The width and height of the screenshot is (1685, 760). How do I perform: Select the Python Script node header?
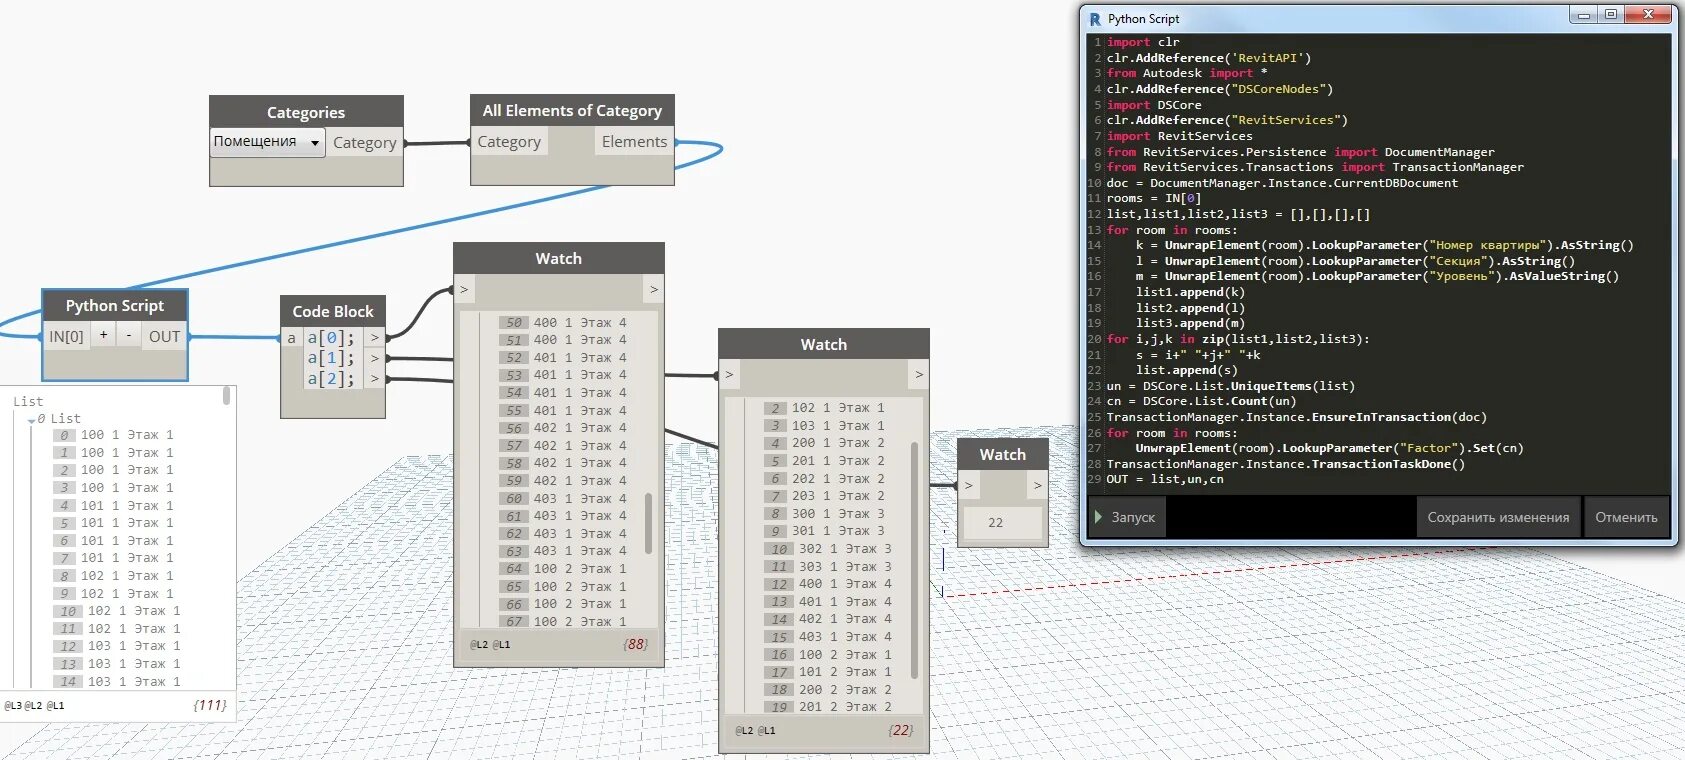(x=115, y=306)
